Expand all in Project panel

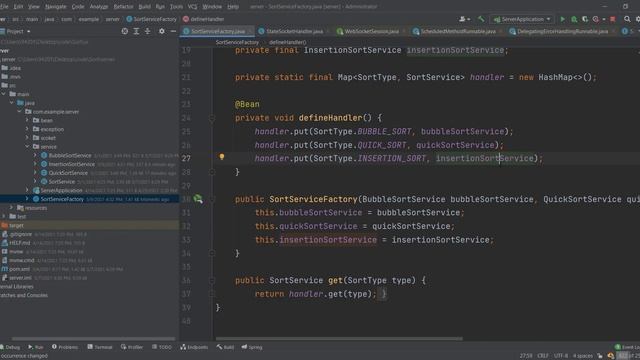(x=136, y=31)
